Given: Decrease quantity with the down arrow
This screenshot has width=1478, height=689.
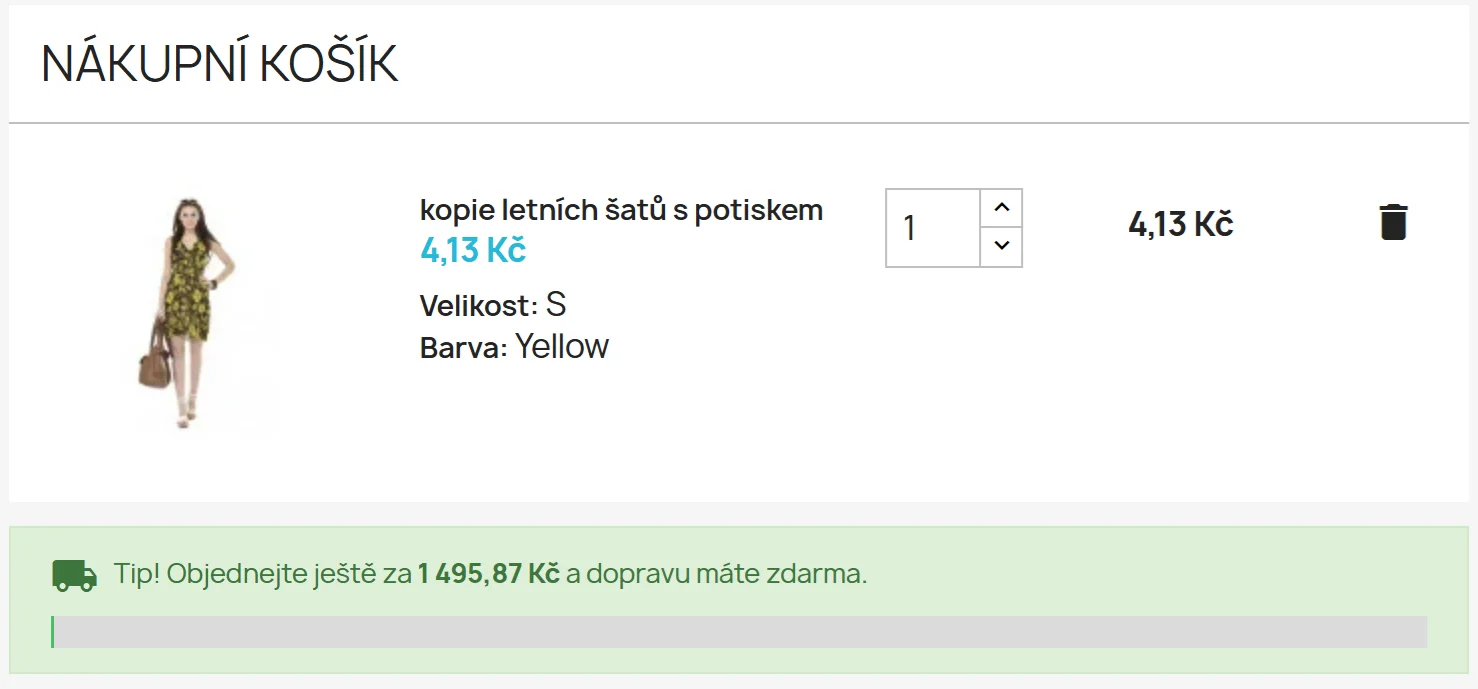Looking at the screenshot, I should point(1001,246).
